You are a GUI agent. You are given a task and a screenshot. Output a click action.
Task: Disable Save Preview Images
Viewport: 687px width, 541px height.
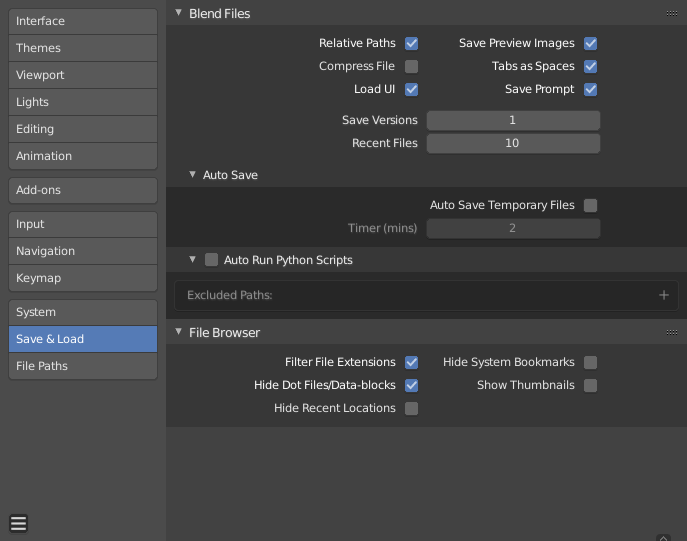(x=590, y=43)
